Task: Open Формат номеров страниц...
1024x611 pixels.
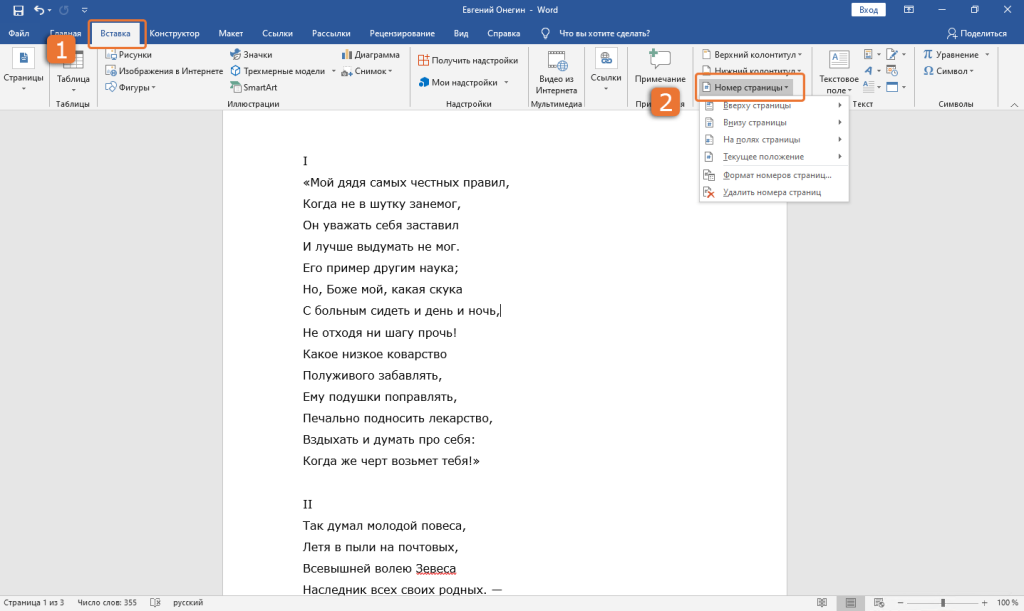Action: click(774, 175)
